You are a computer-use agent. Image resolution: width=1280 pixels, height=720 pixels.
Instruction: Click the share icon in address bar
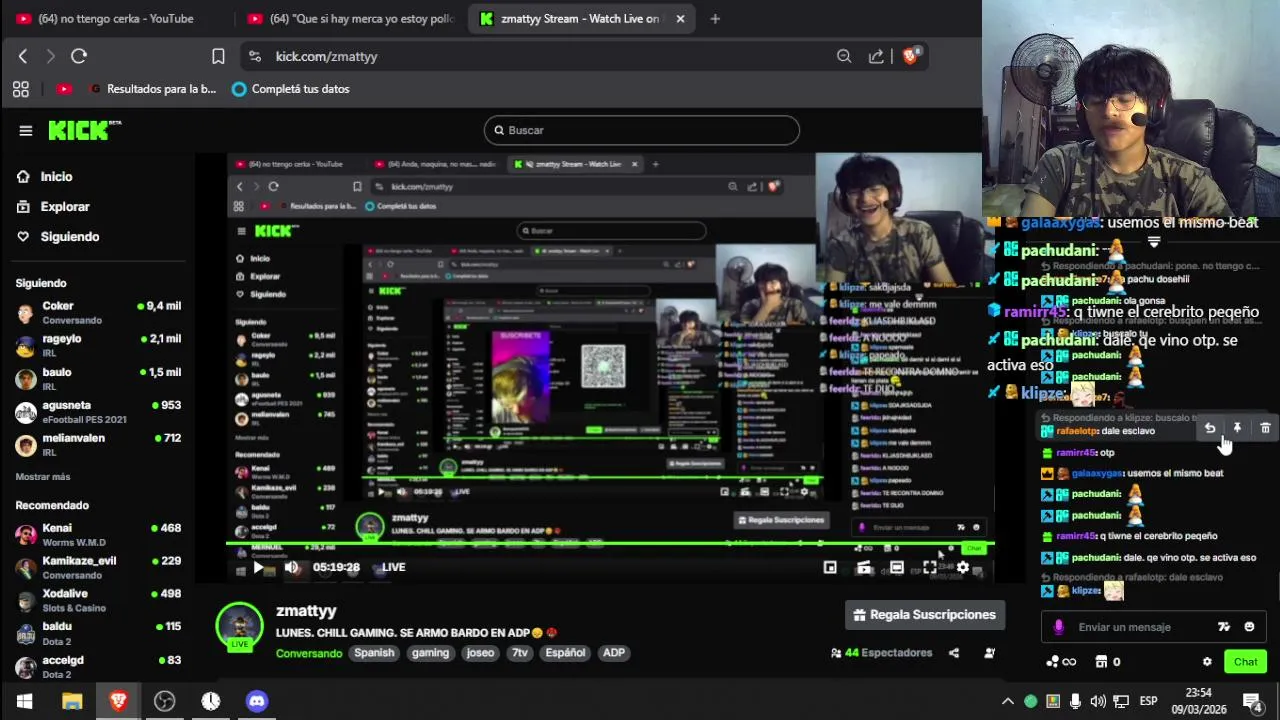coord(876,56)
